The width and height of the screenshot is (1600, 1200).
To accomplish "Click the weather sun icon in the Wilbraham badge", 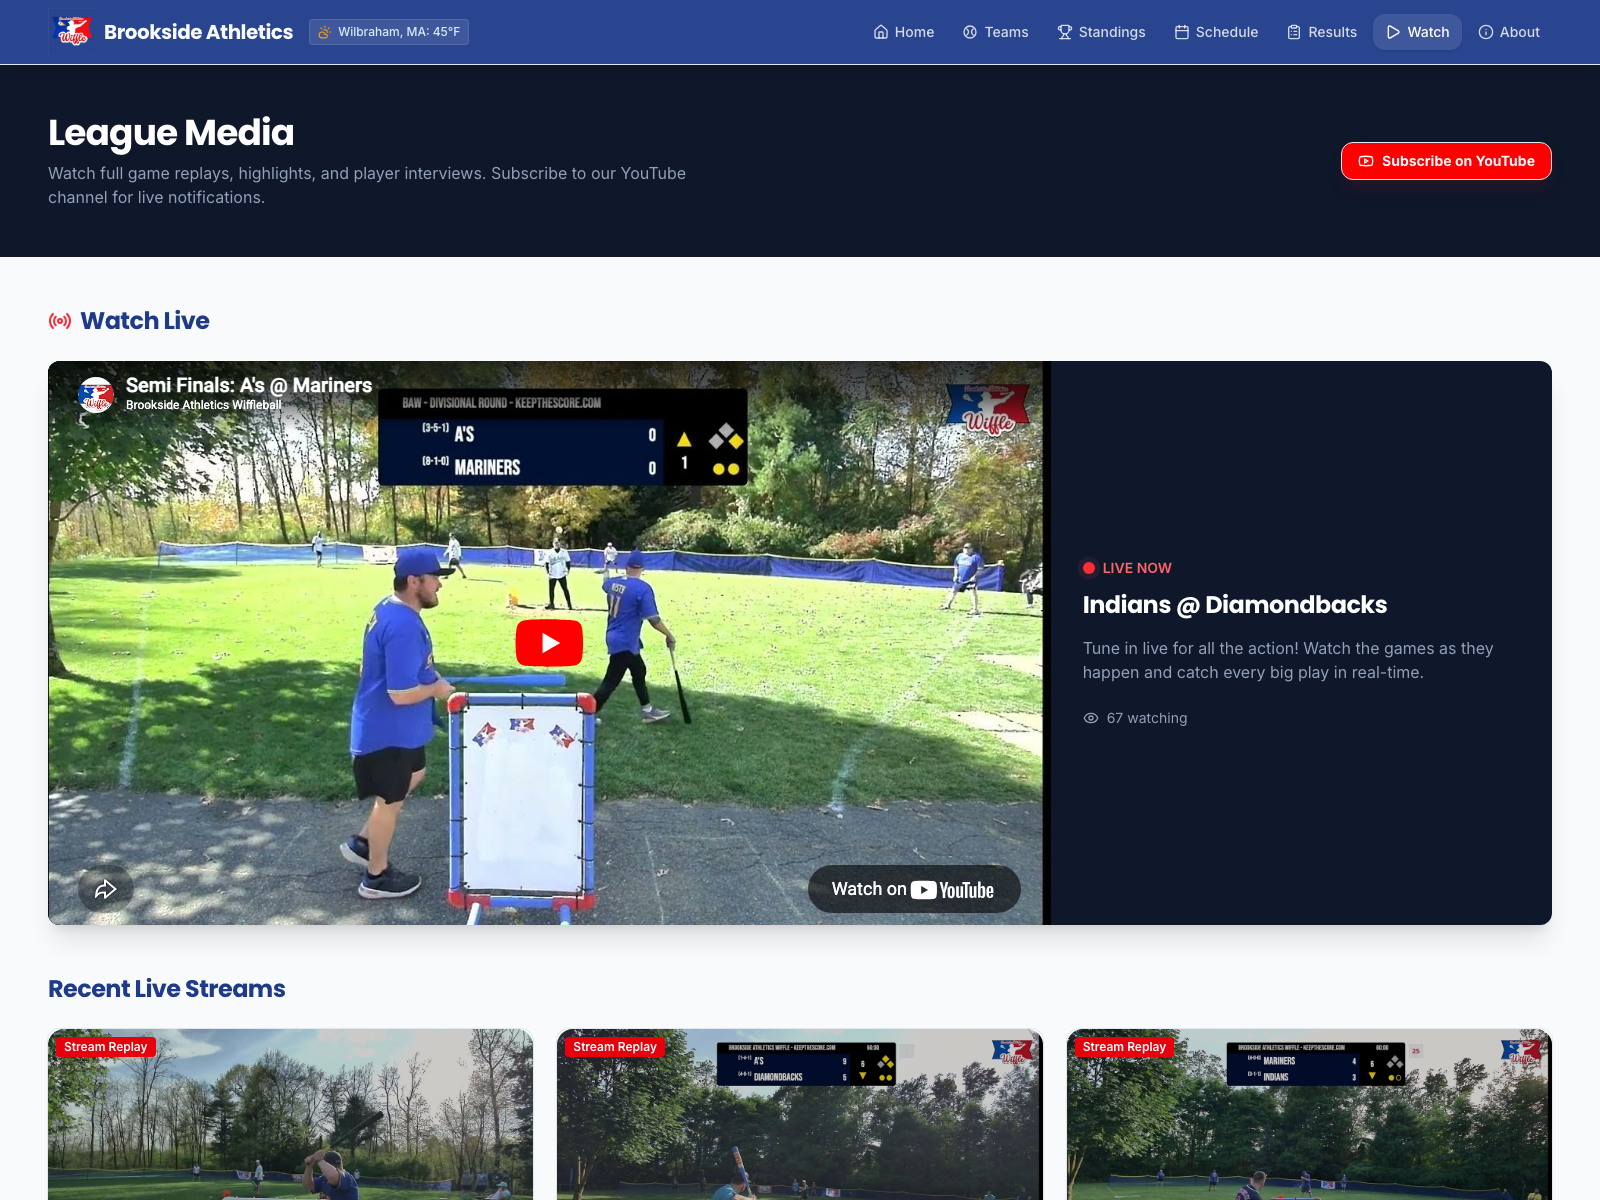I will tap(324, 31).
